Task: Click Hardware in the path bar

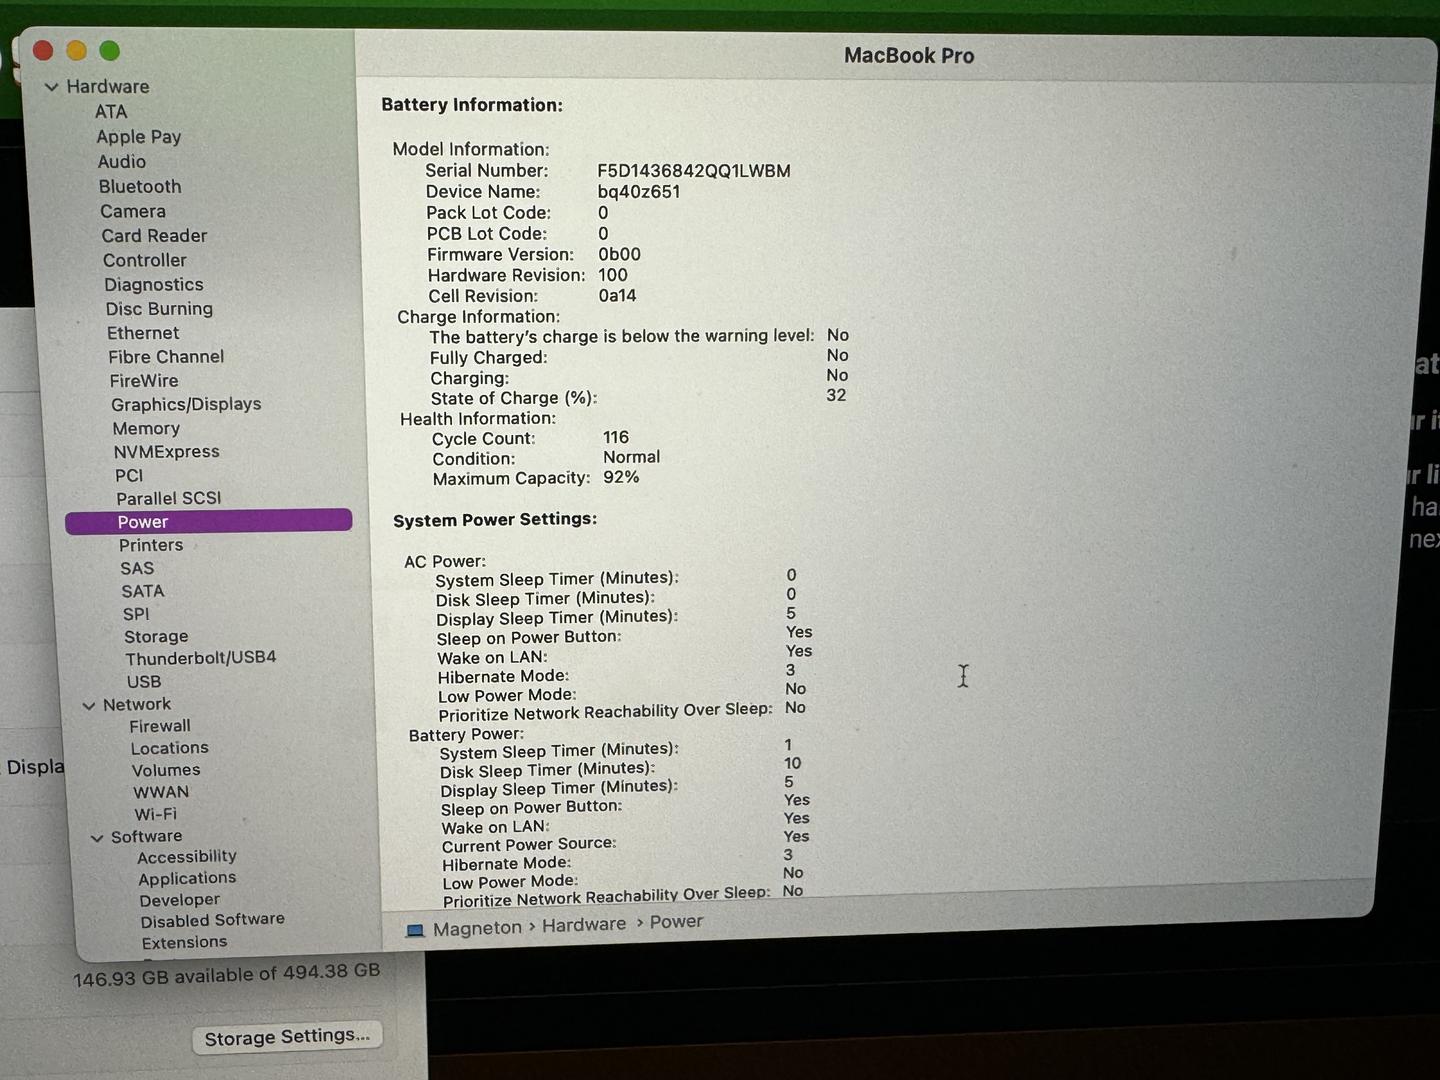Action: tap(583, 924)
